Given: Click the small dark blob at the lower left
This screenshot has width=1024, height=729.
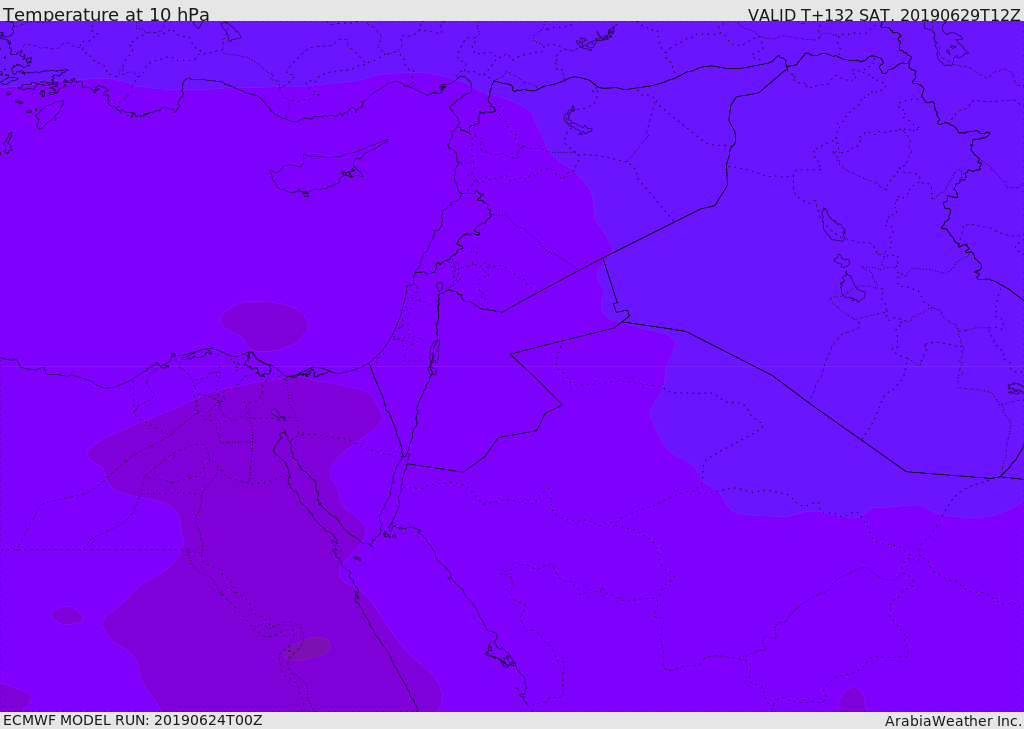Looking at the screenshot, I should (x=67, y=615).
